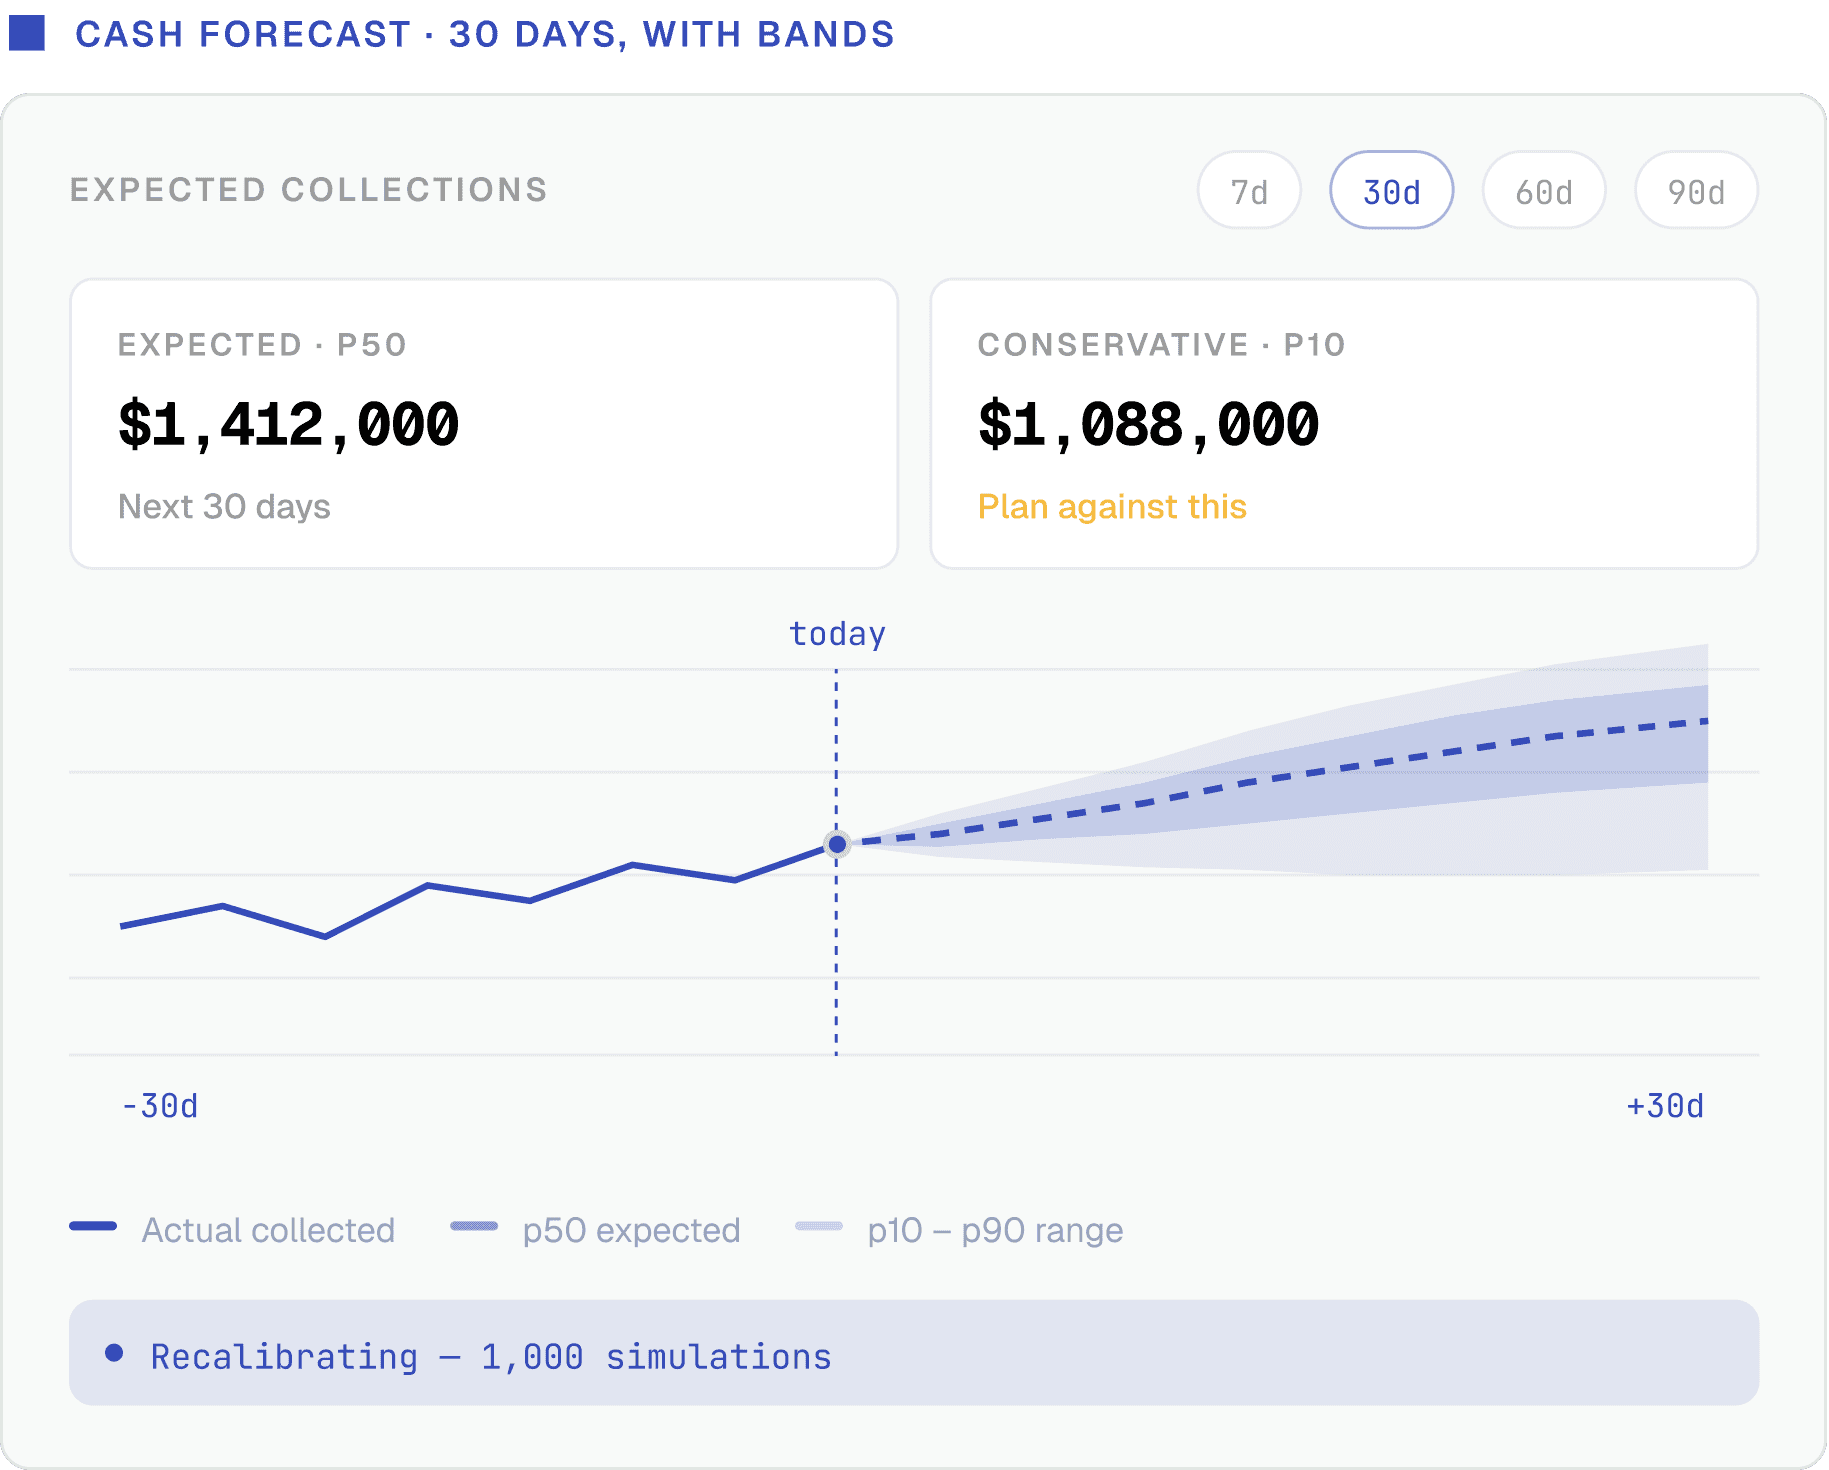Click the p50 expected legend swatch
1829x1470 pixels.
point(474,1226)
